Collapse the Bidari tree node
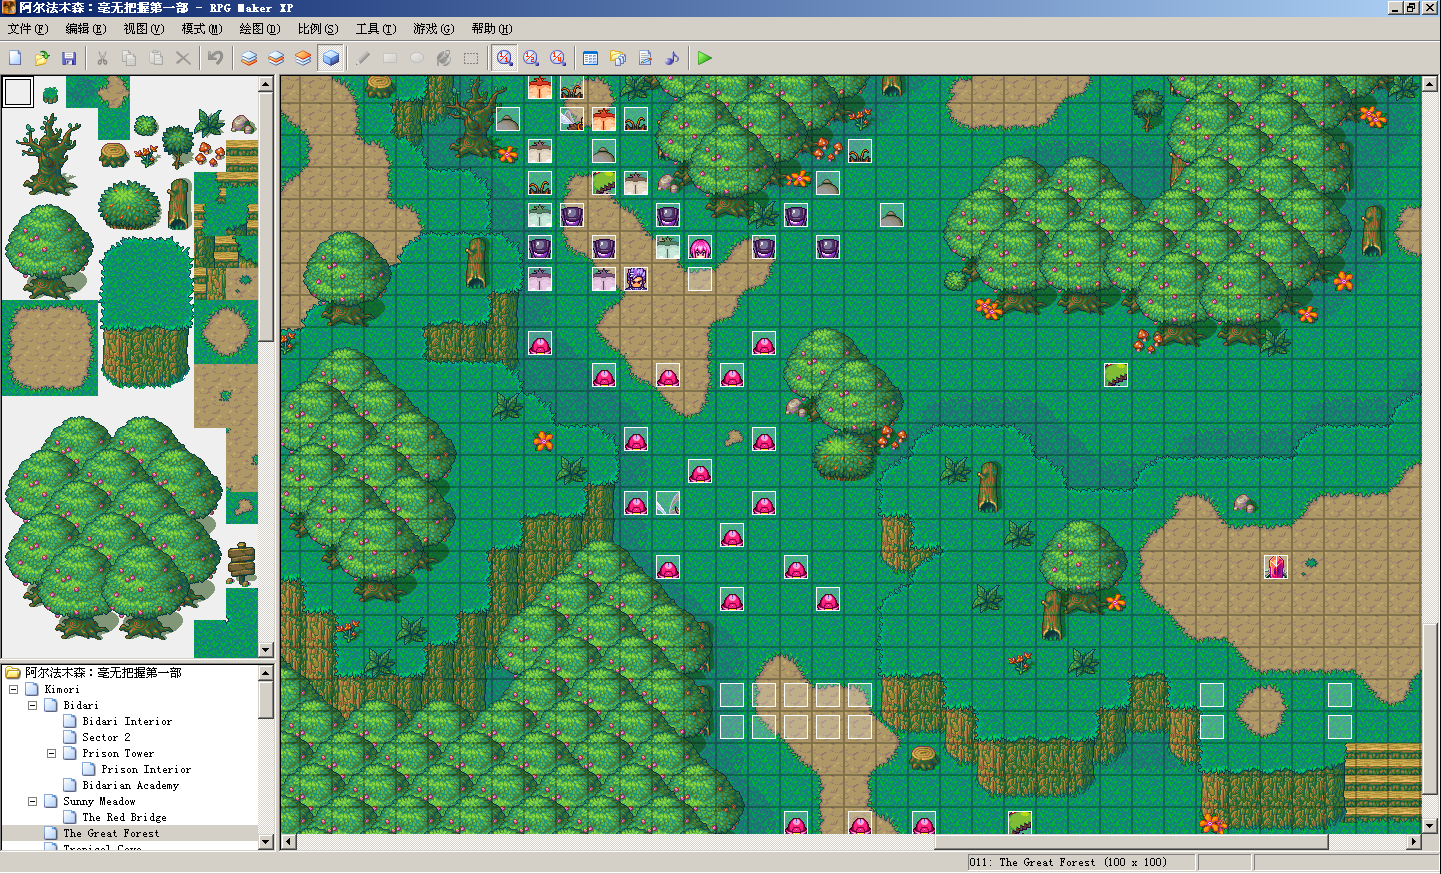Screen dimensions: 1441x874 coord(32,705)
